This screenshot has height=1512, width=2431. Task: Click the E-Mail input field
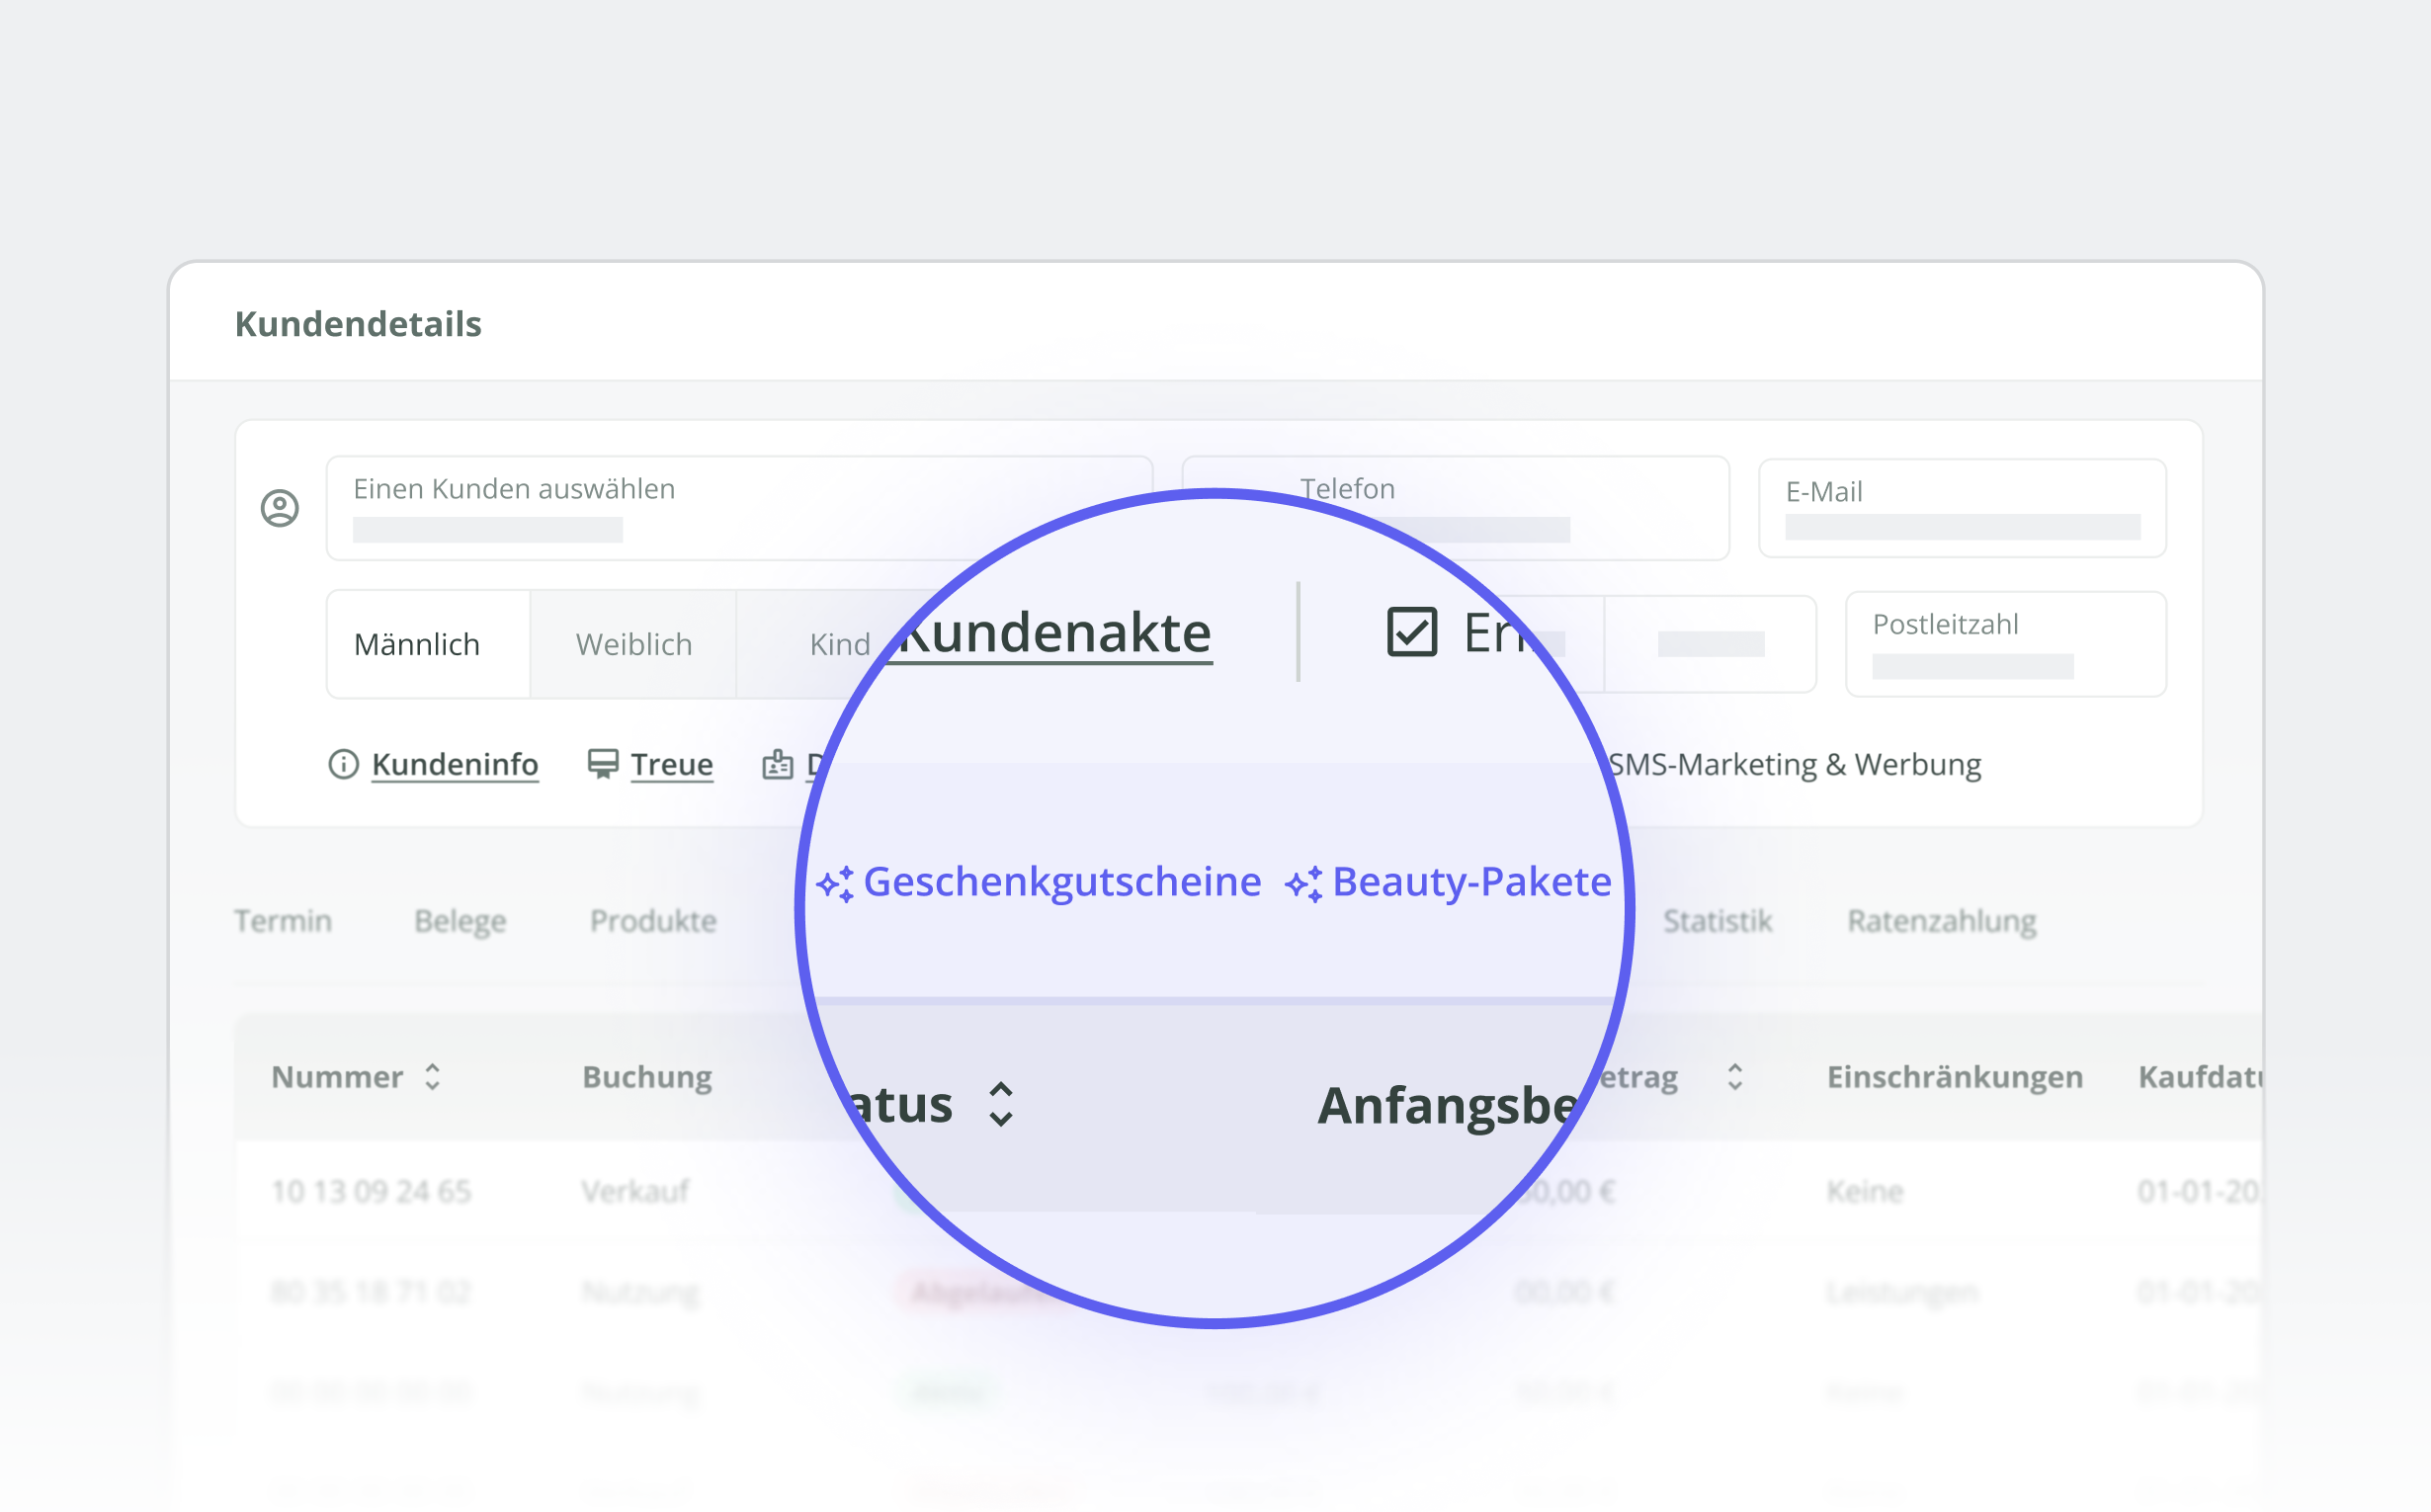pos(1962,508)
